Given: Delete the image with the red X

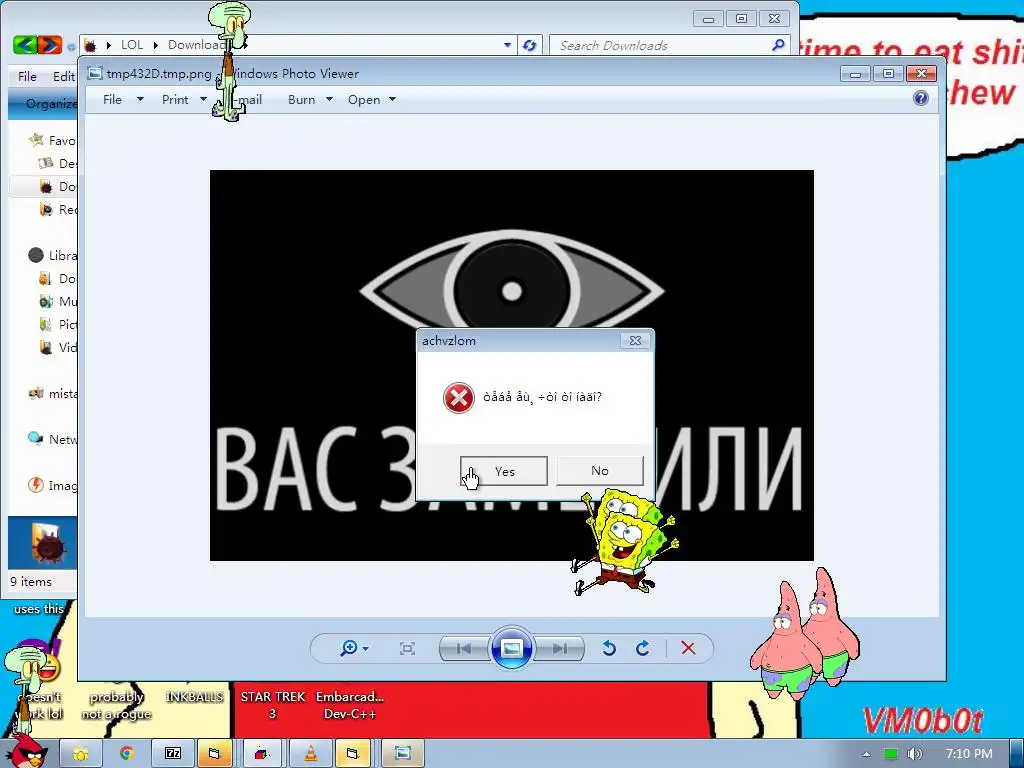Looking at the screenshot, I should pos(688,648).
